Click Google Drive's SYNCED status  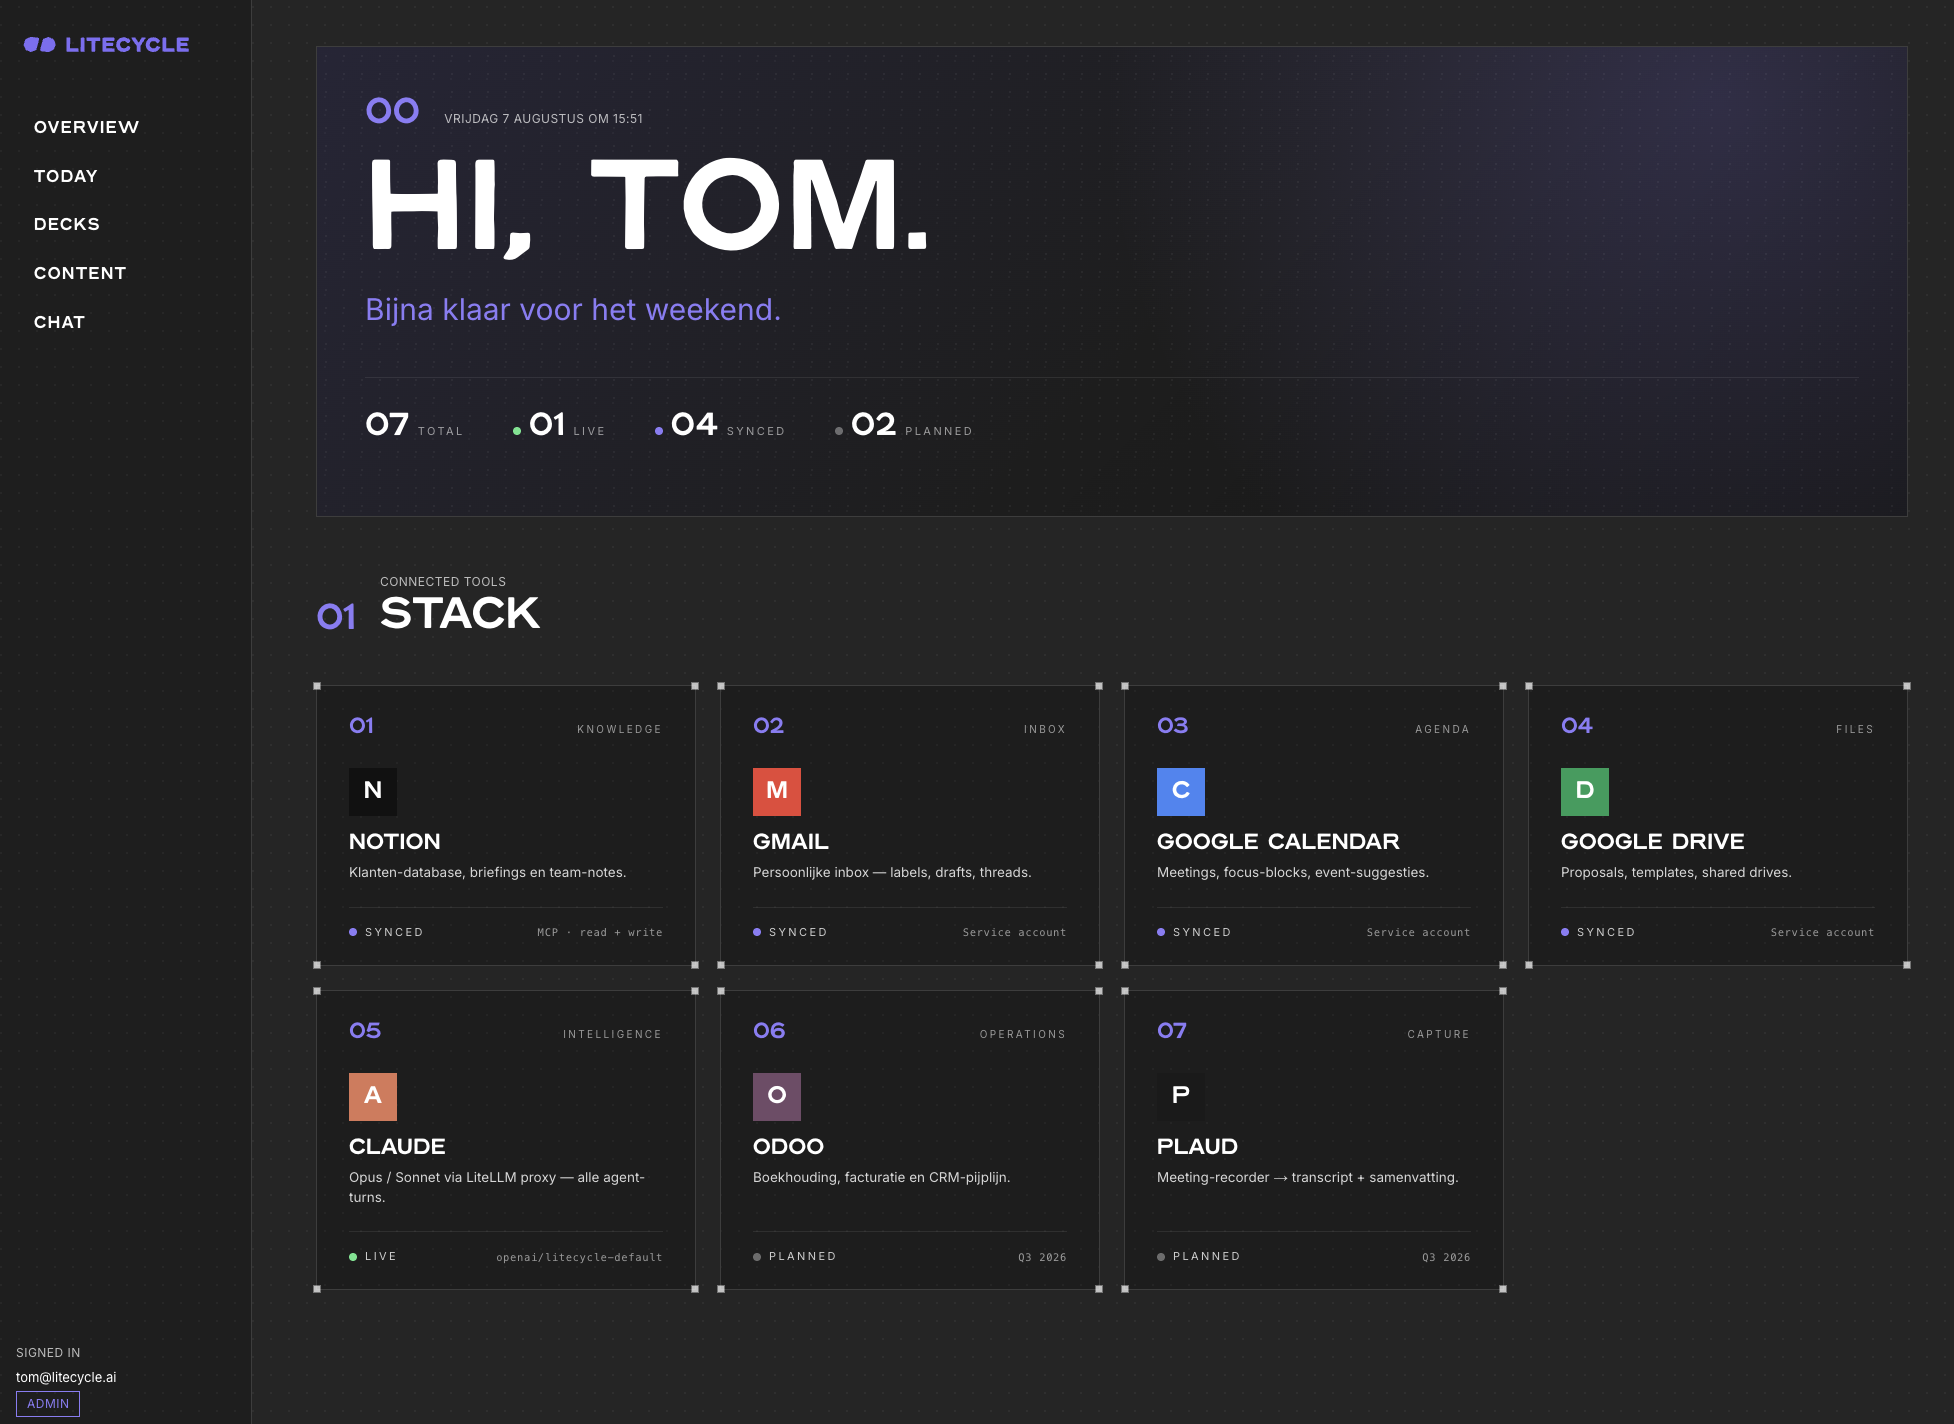click(x=1598, y=932)
